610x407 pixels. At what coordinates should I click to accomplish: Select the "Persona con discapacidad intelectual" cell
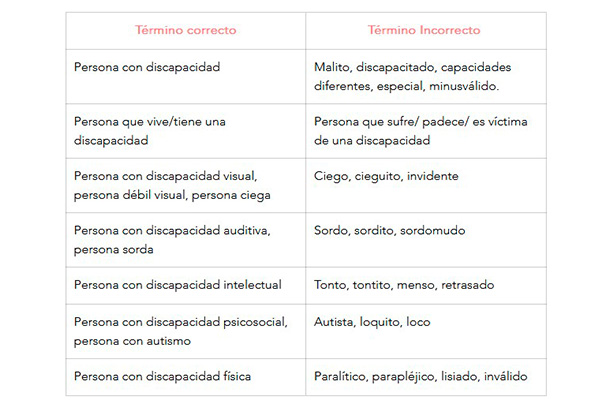(178, 285)
